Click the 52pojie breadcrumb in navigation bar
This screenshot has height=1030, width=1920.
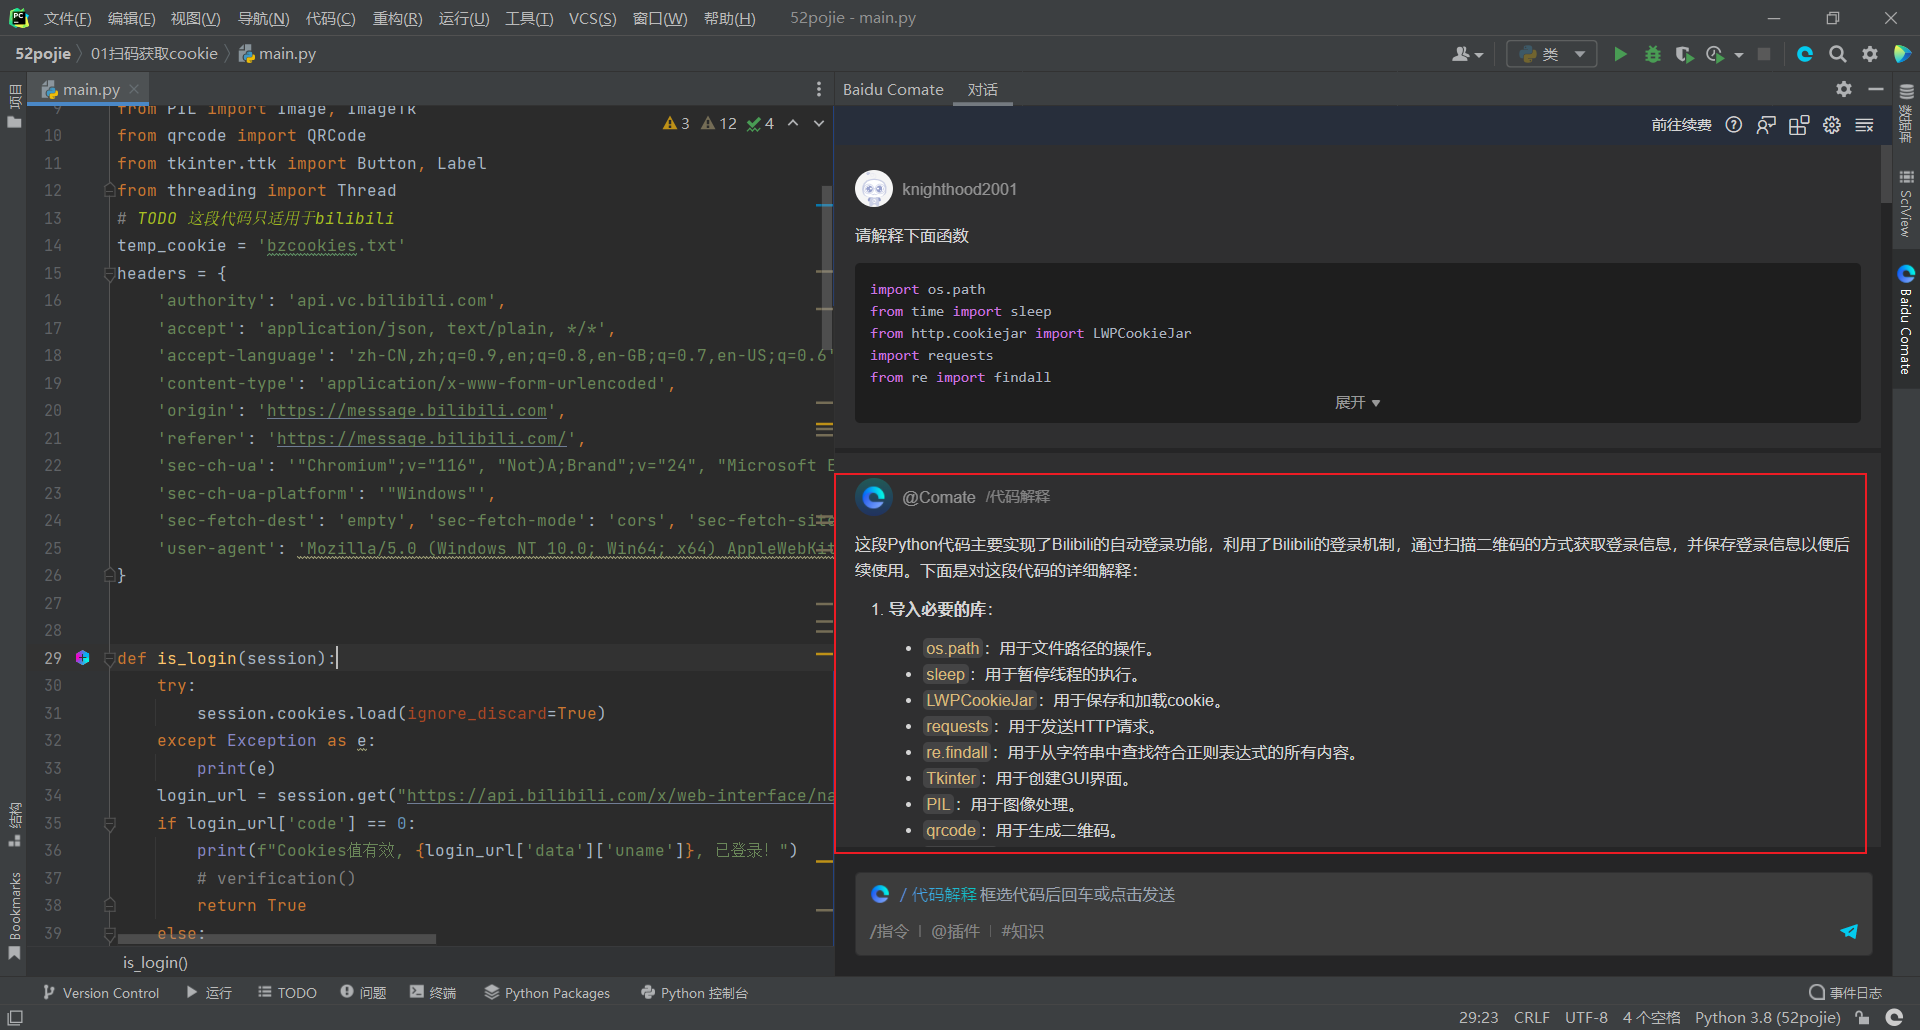point(43,54)
